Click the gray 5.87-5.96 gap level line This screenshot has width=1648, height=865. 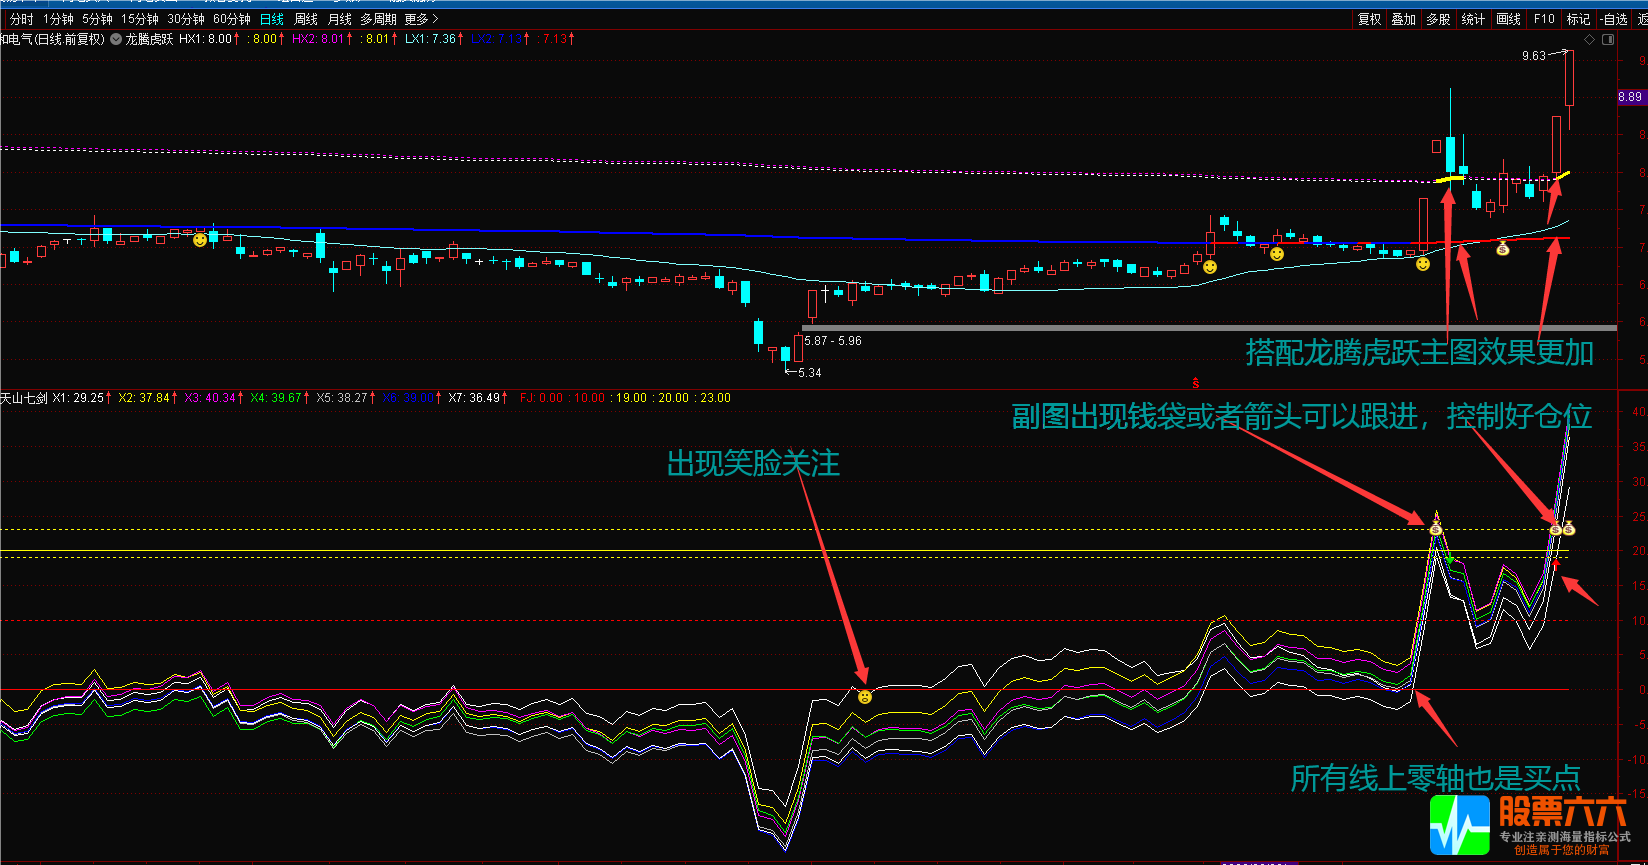click(1209, 327)
